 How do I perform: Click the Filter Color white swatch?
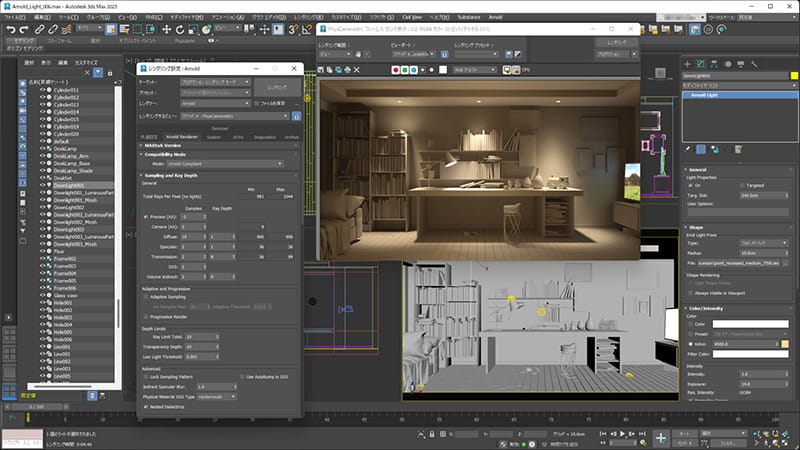(x=752, y=353)
